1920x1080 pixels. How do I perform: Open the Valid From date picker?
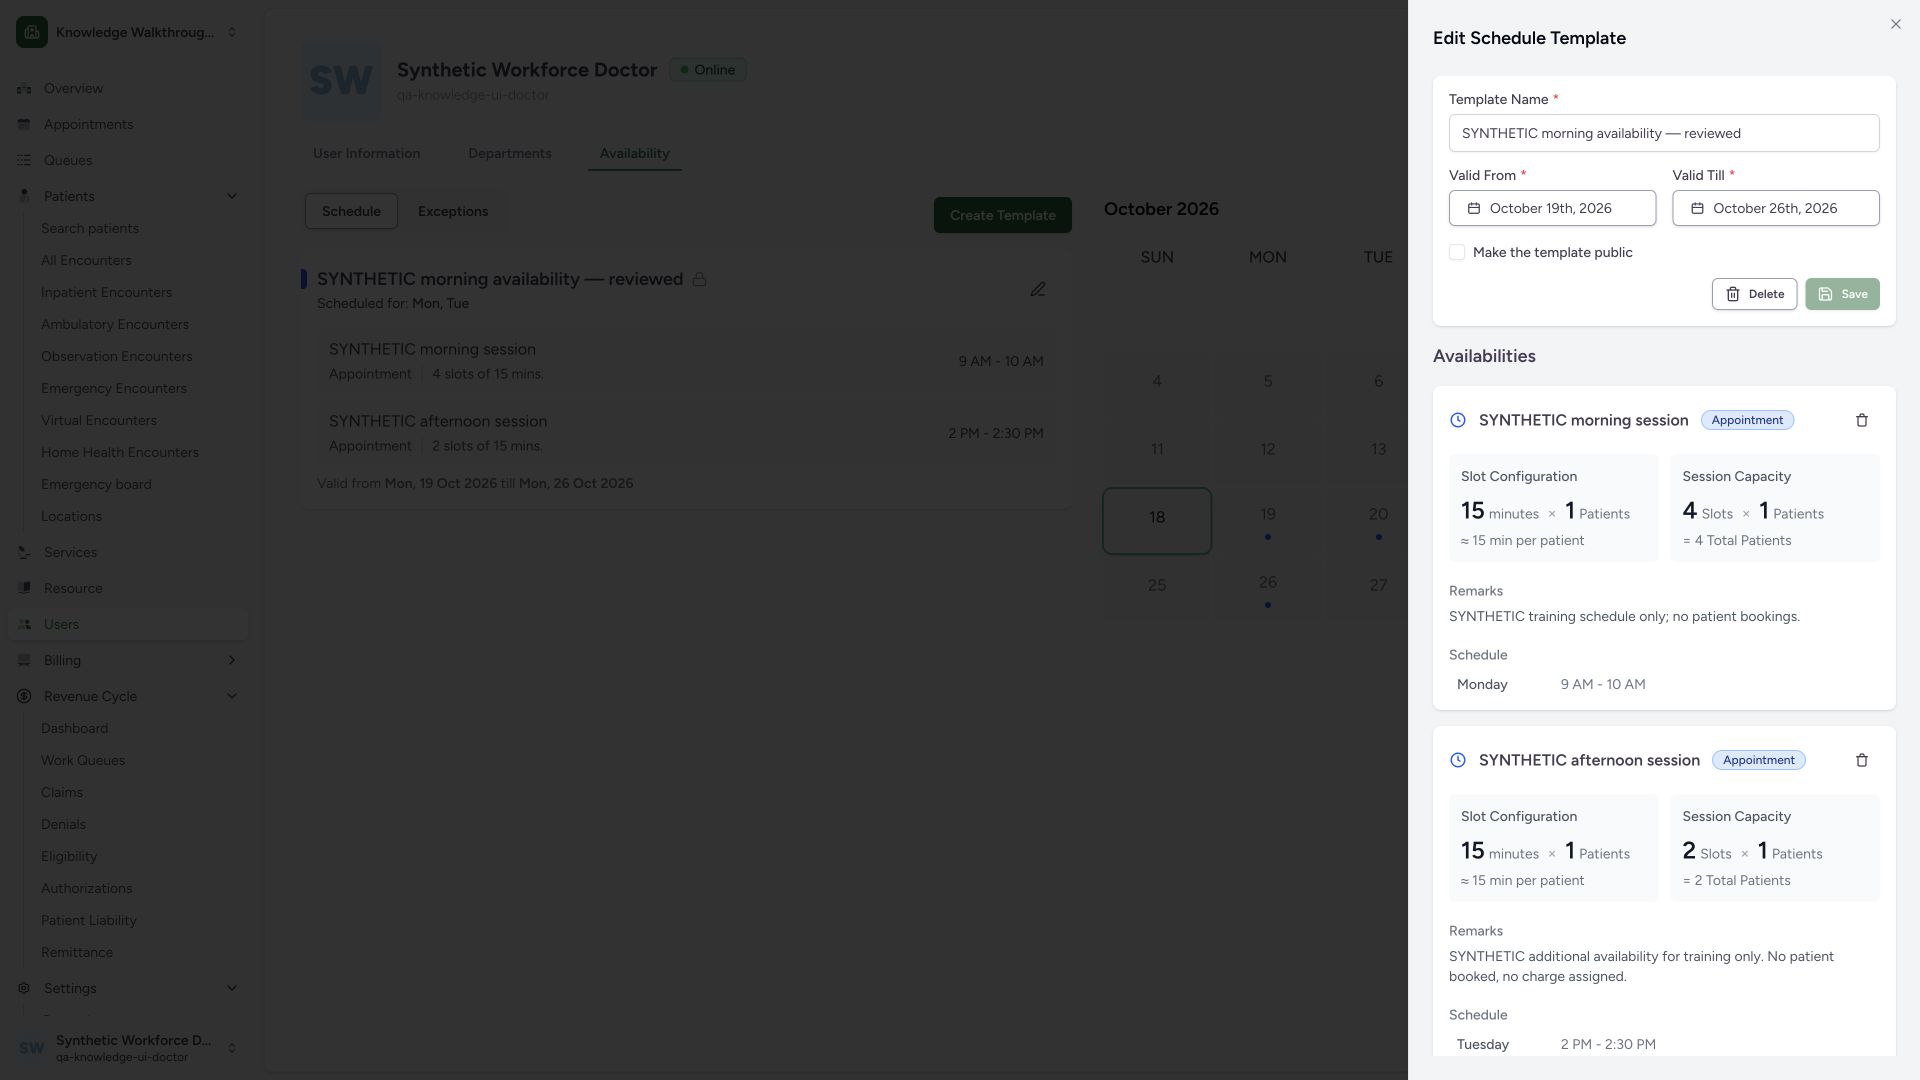point(1552,208)
